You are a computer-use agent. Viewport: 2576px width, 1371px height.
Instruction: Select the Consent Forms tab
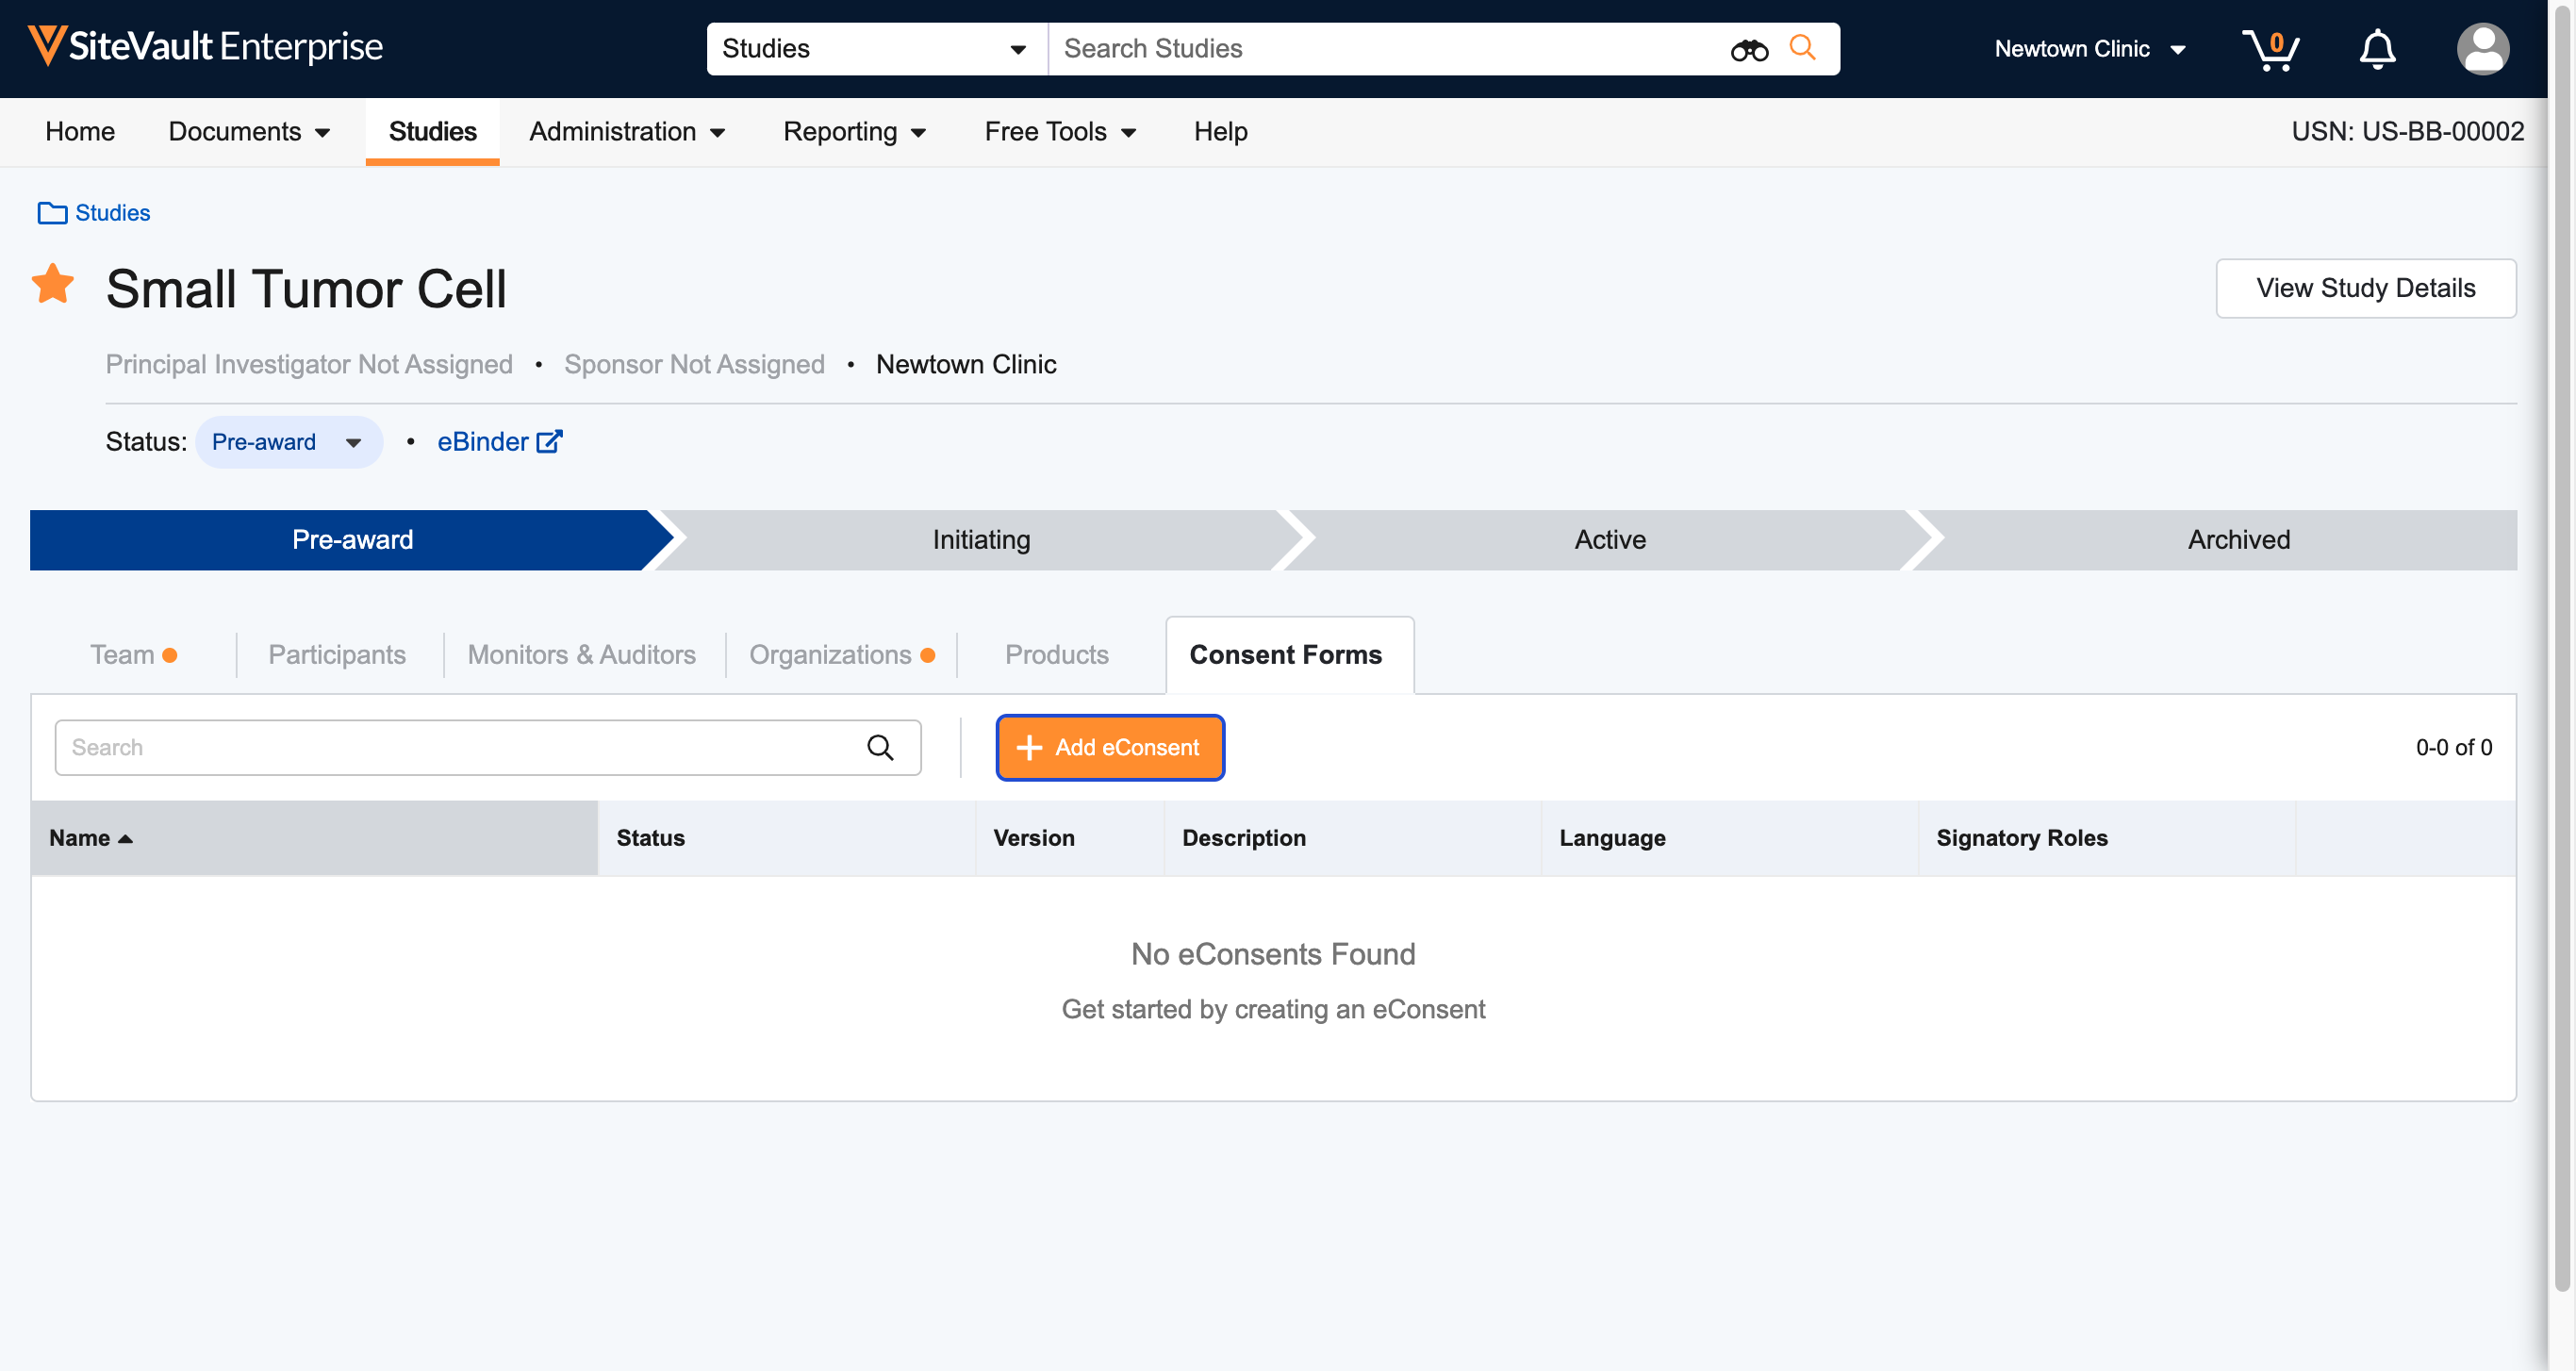pos(1289,655)
